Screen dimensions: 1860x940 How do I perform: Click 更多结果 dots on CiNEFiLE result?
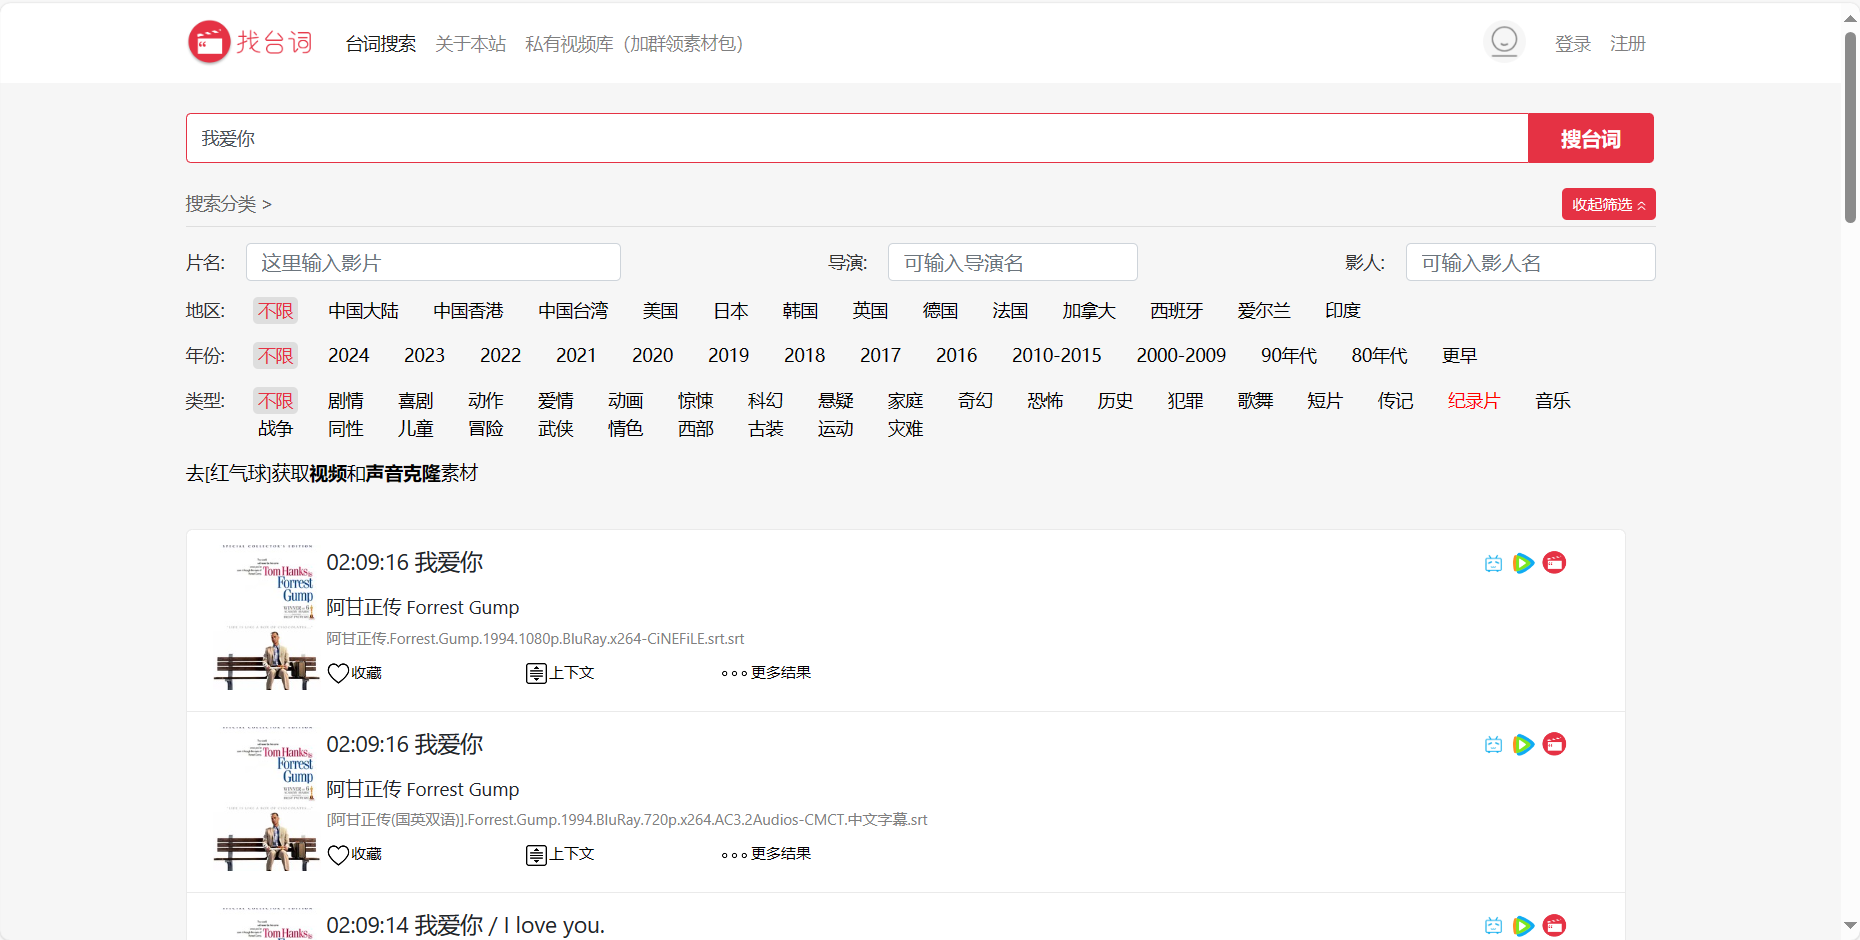734,673
